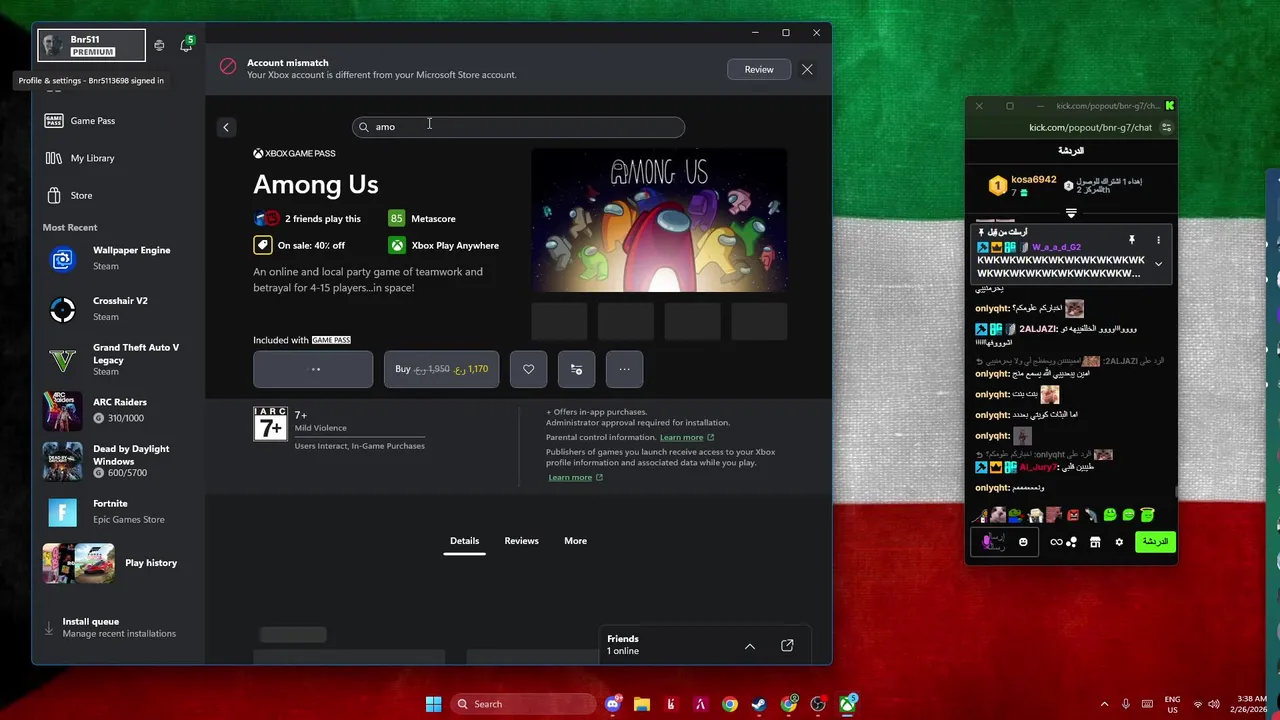1280x720 pixels.
Task: Open the more options ellipsis button
Action: click(x=624, y=369)
